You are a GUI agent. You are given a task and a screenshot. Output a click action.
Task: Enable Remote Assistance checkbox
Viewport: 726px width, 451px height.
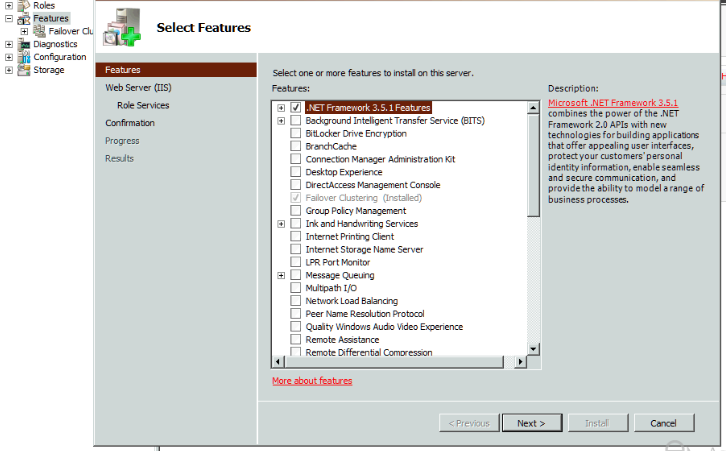pos(295,339)
